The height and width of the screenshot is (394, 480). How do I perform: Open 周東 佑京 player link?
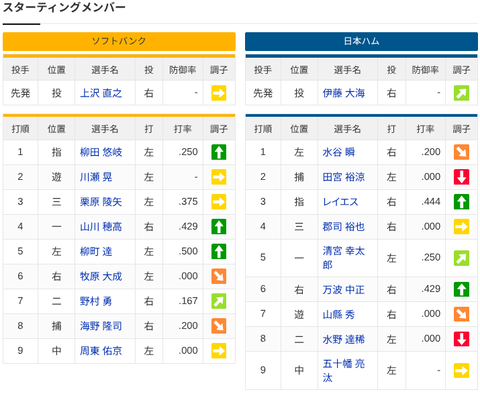click(x=101, y=351)
